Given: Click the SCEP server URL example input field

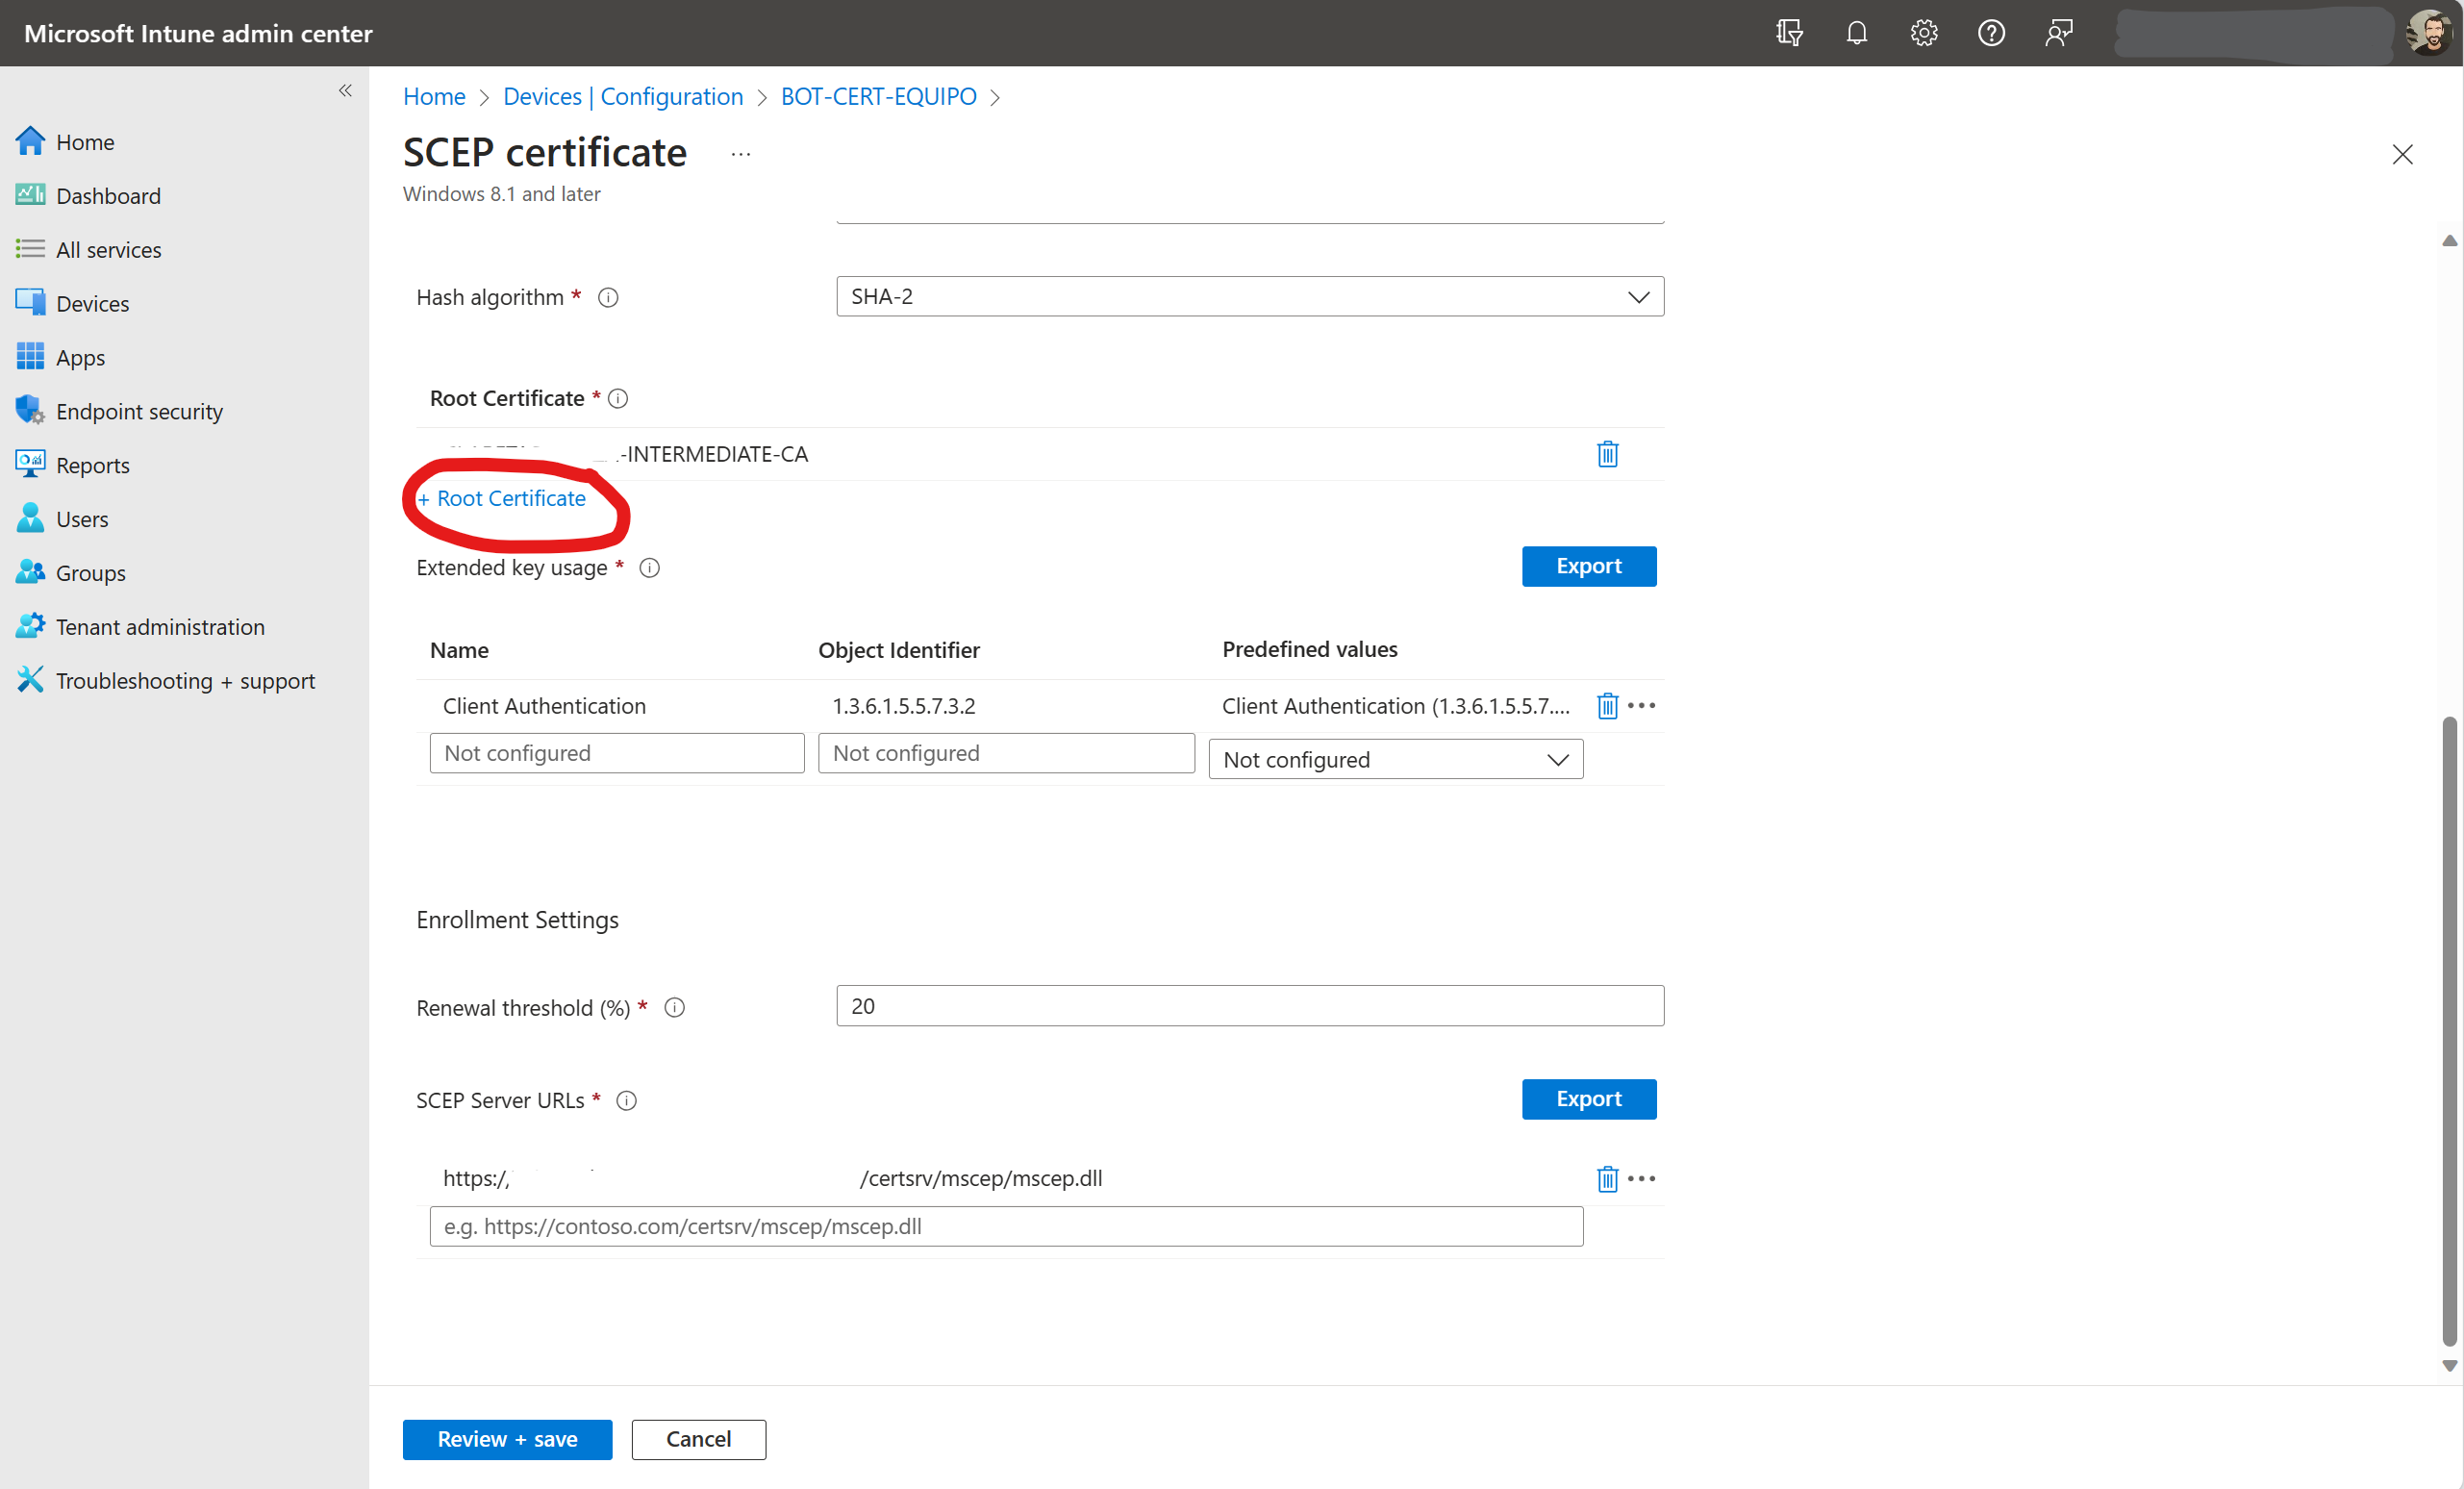Looking at the screenshot, I should 1005,1227.
